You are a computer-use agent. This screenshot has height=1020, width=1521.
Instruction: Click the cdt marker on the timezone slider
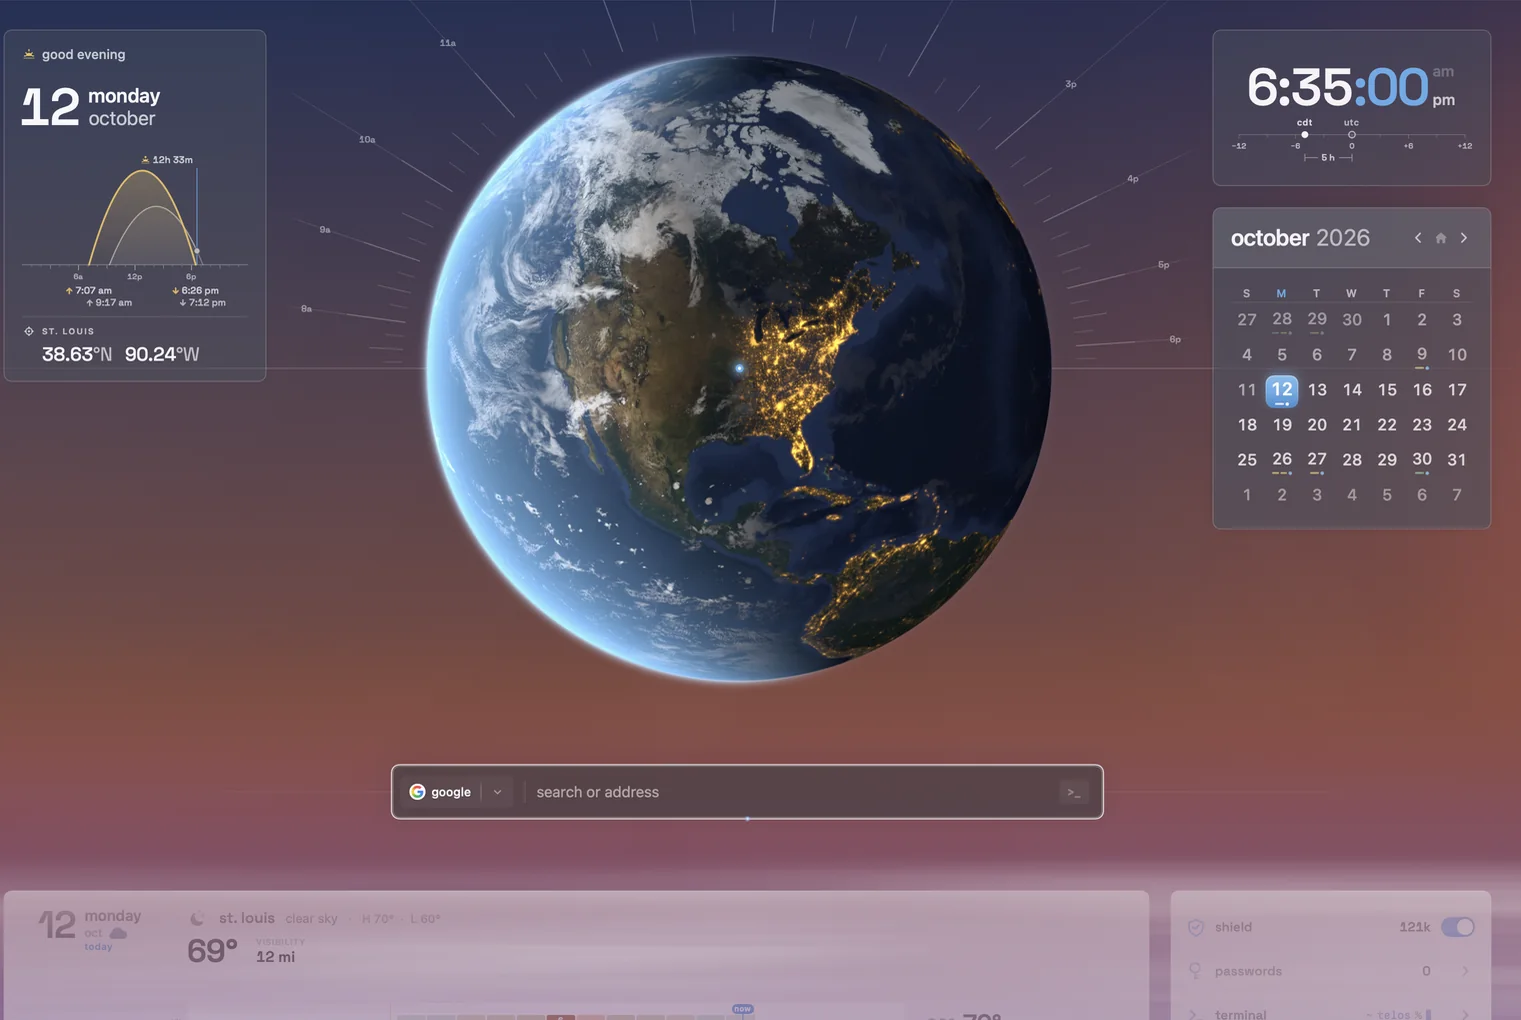(x=1305, y=134)
